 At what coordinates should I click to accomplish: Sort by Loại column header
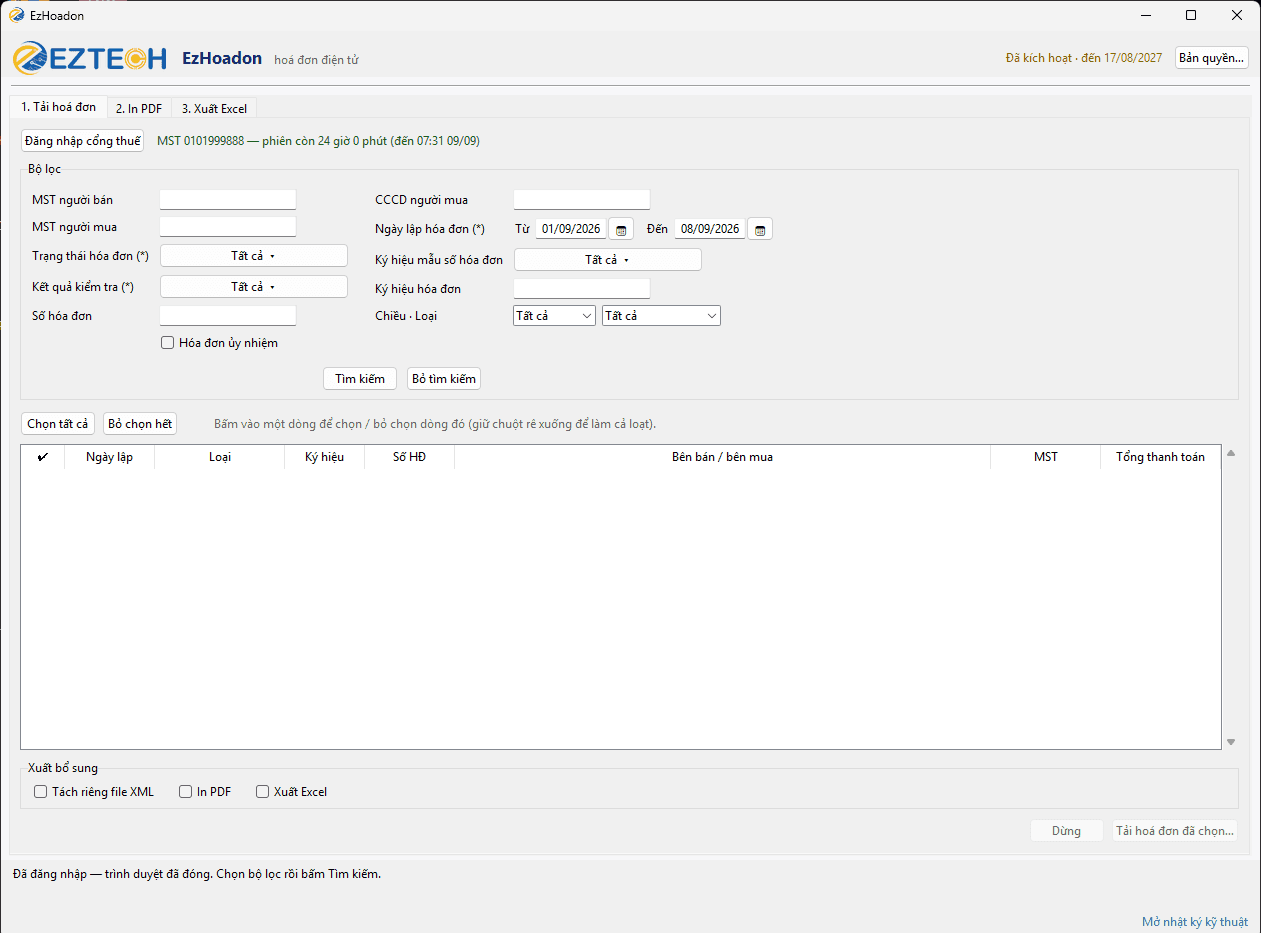220,457
